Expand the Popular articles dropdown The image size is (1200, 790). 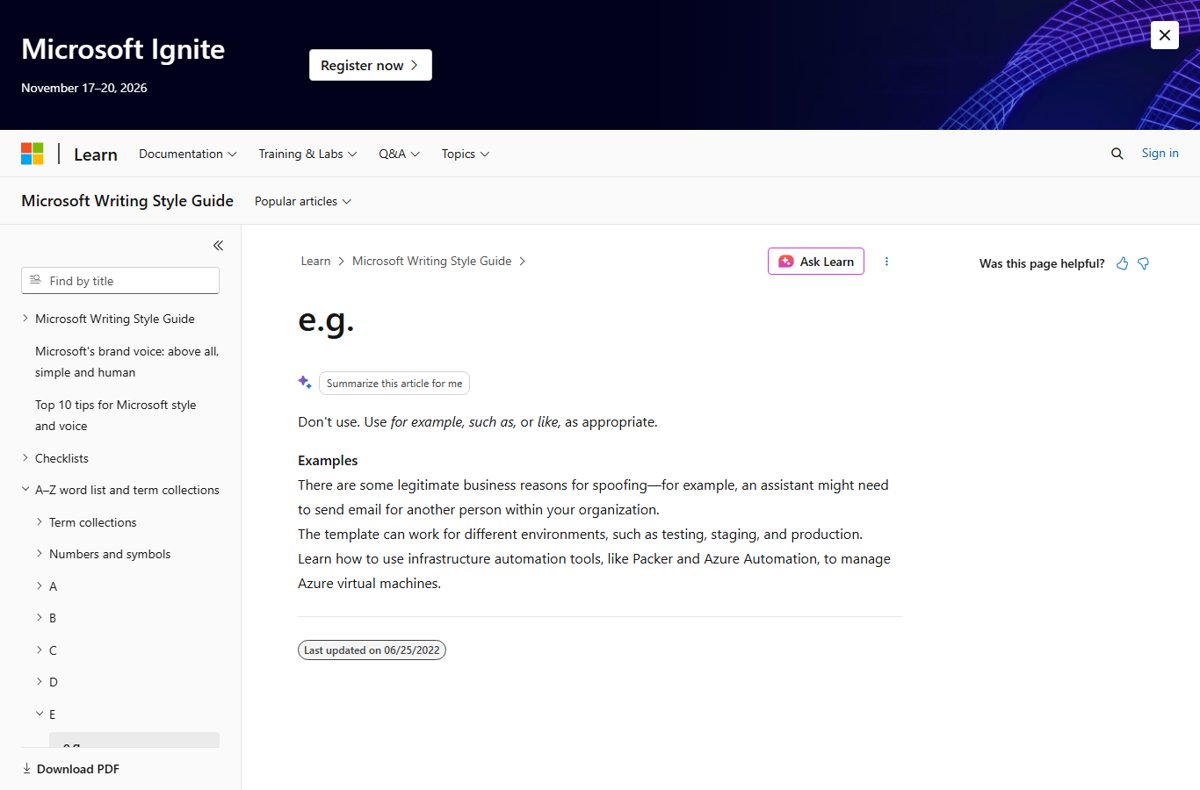point(303,201)
